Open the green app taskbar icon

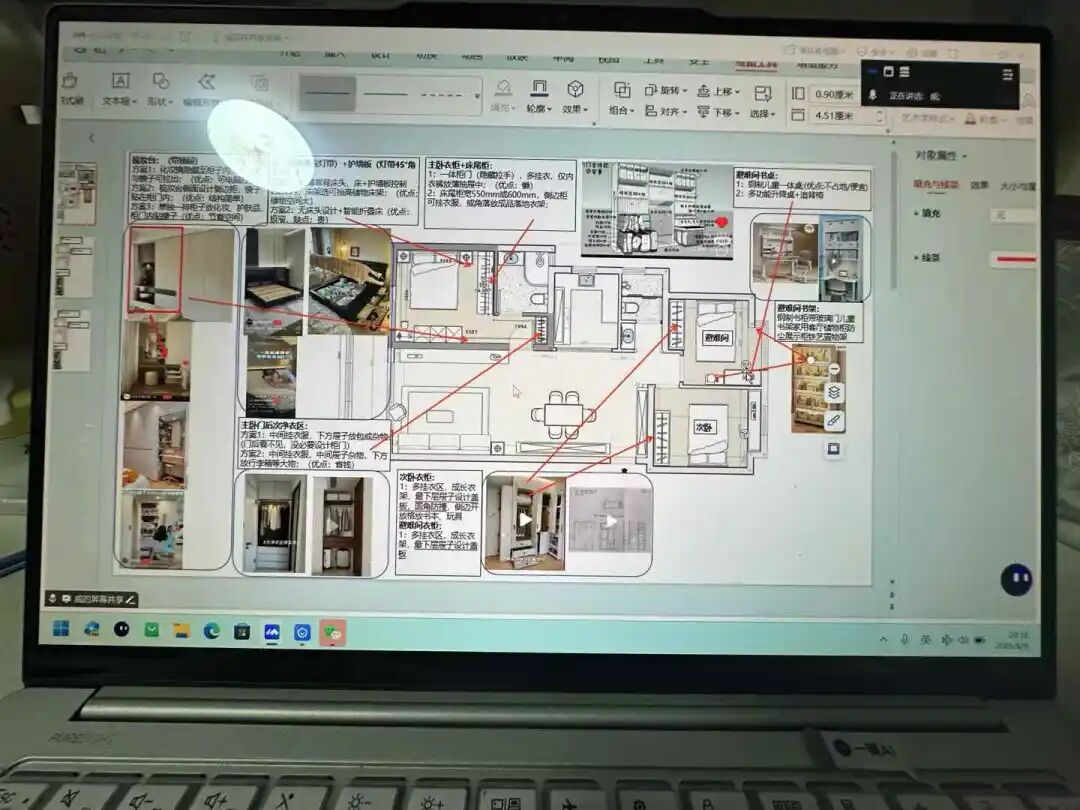152,630
